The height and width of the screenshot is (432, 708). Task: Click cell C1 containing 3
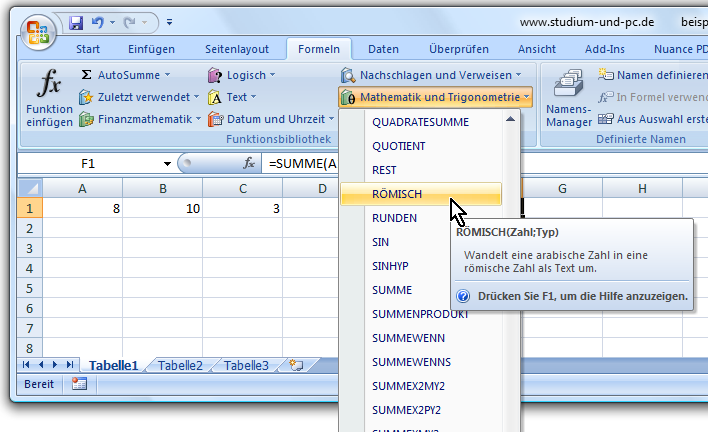(x=242, y=208)
